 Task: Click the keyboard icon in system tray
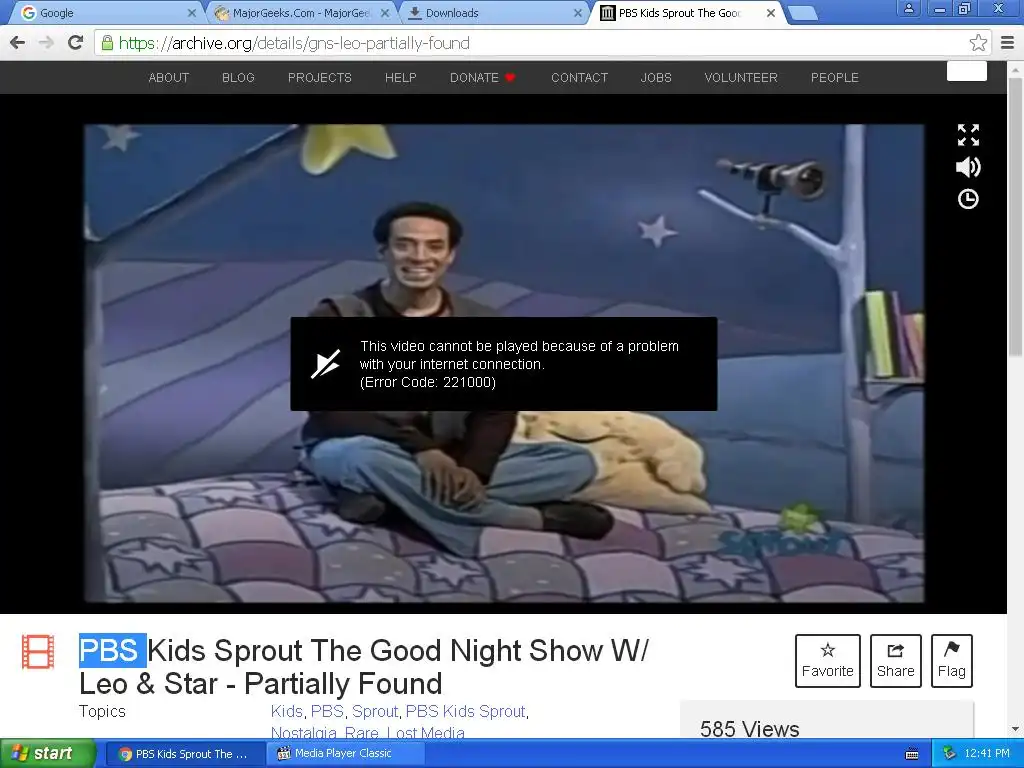click(912, 754)
